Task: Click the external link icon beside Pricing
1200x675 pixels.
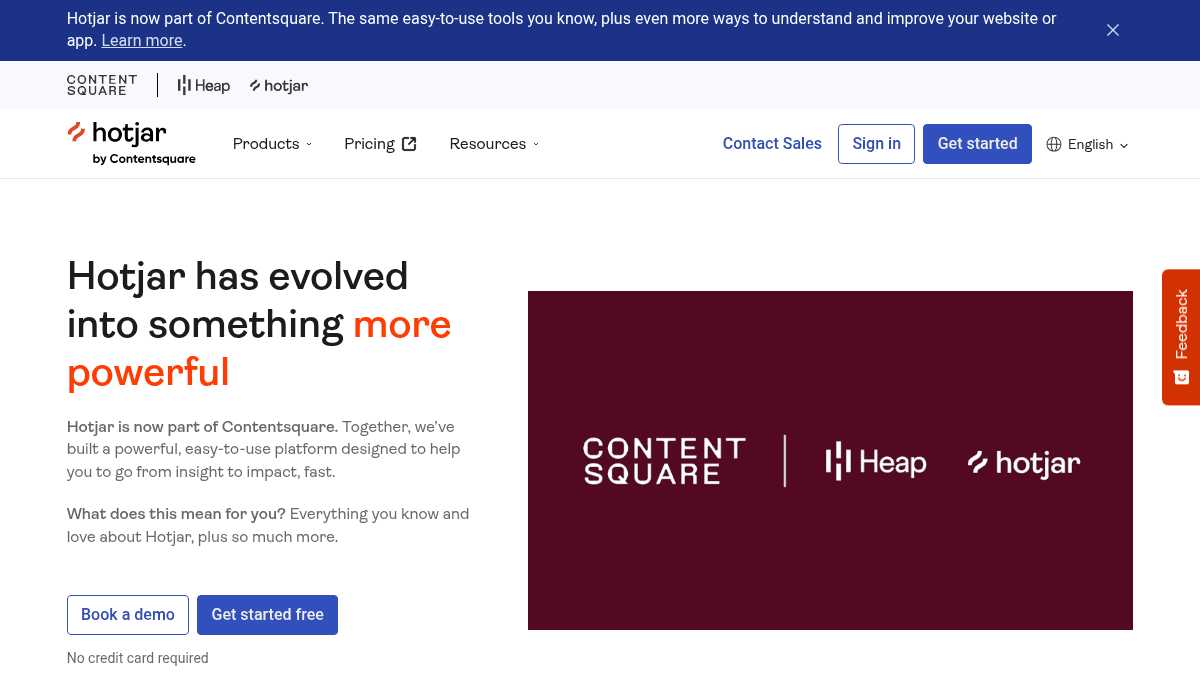Action: pyautogui.click(x=409, y=144)
